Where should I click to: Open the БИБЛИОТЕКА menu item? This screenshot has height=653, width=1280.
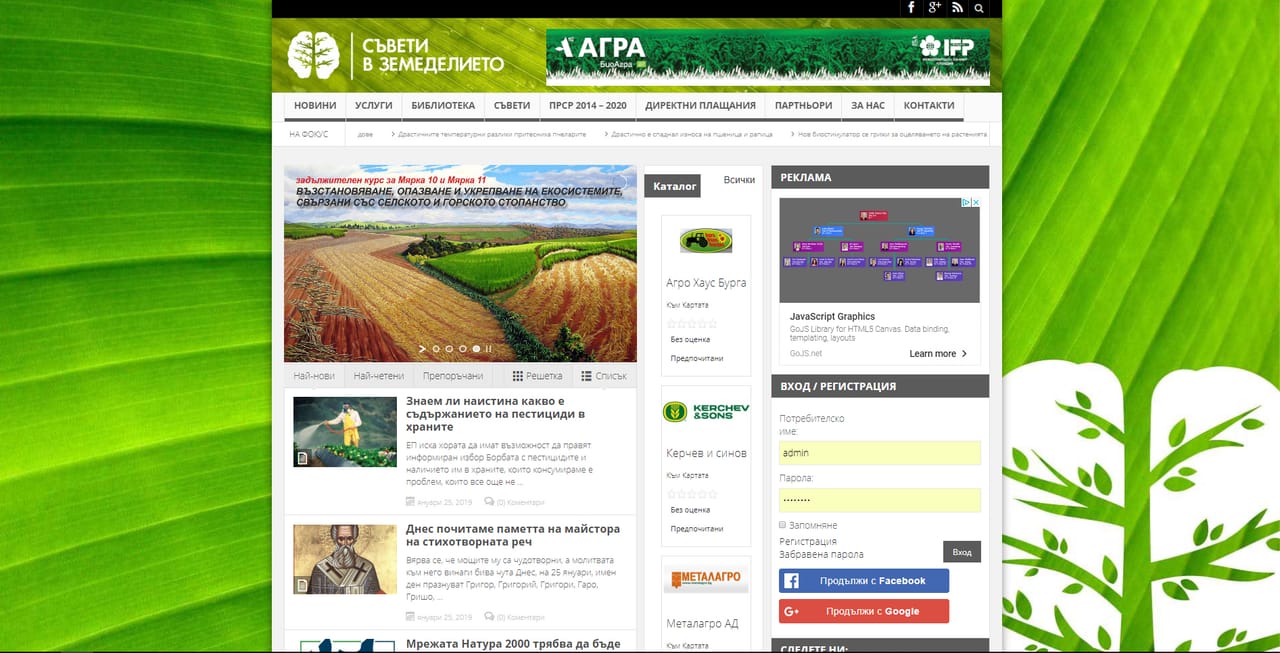[x=443, y=106]
